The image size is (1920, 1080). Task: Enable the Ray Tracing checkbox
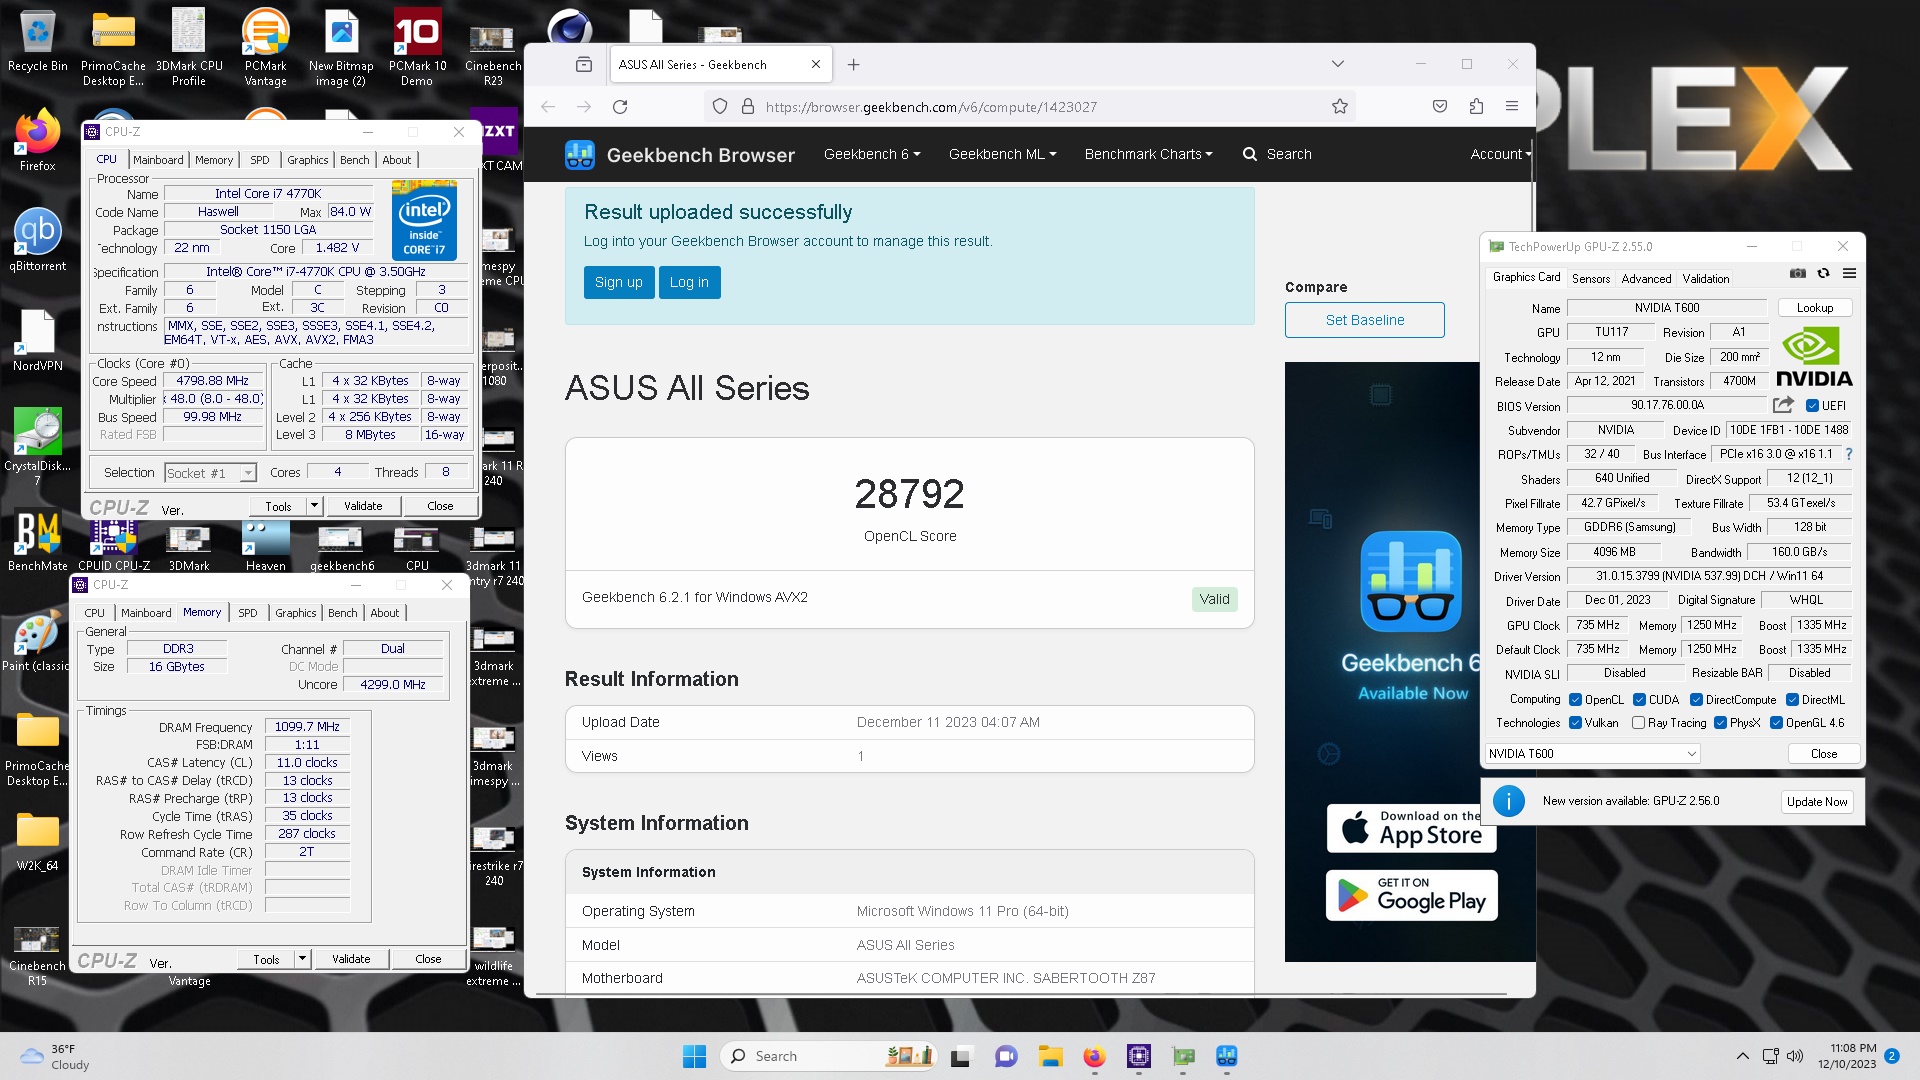(x=1639, y=723)
